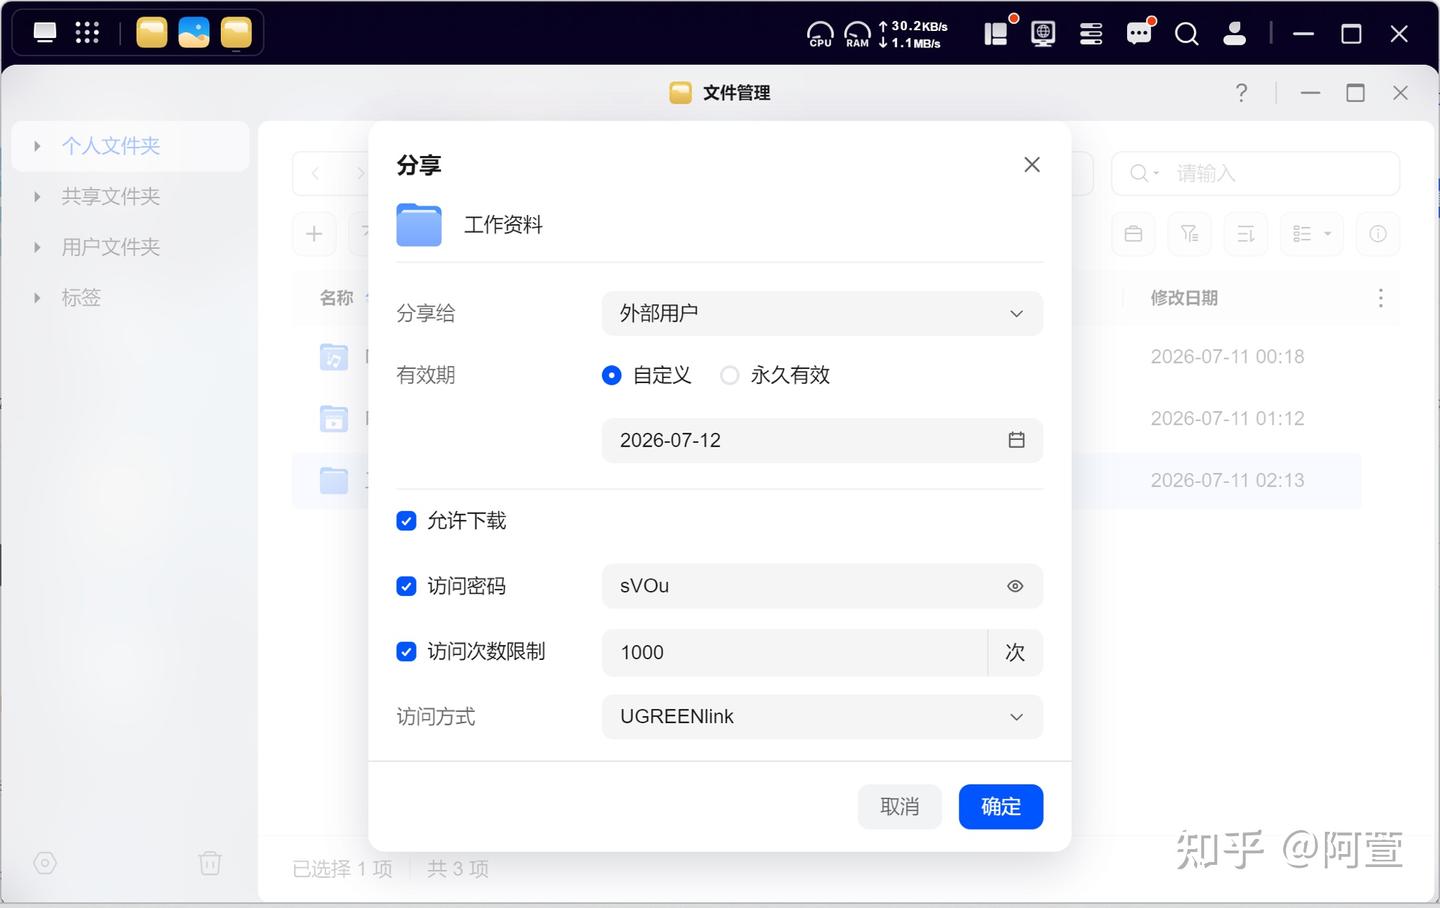Click the 工作资料 folder name
This screenshot has width=1440, height=908.
tap(503, 225)
